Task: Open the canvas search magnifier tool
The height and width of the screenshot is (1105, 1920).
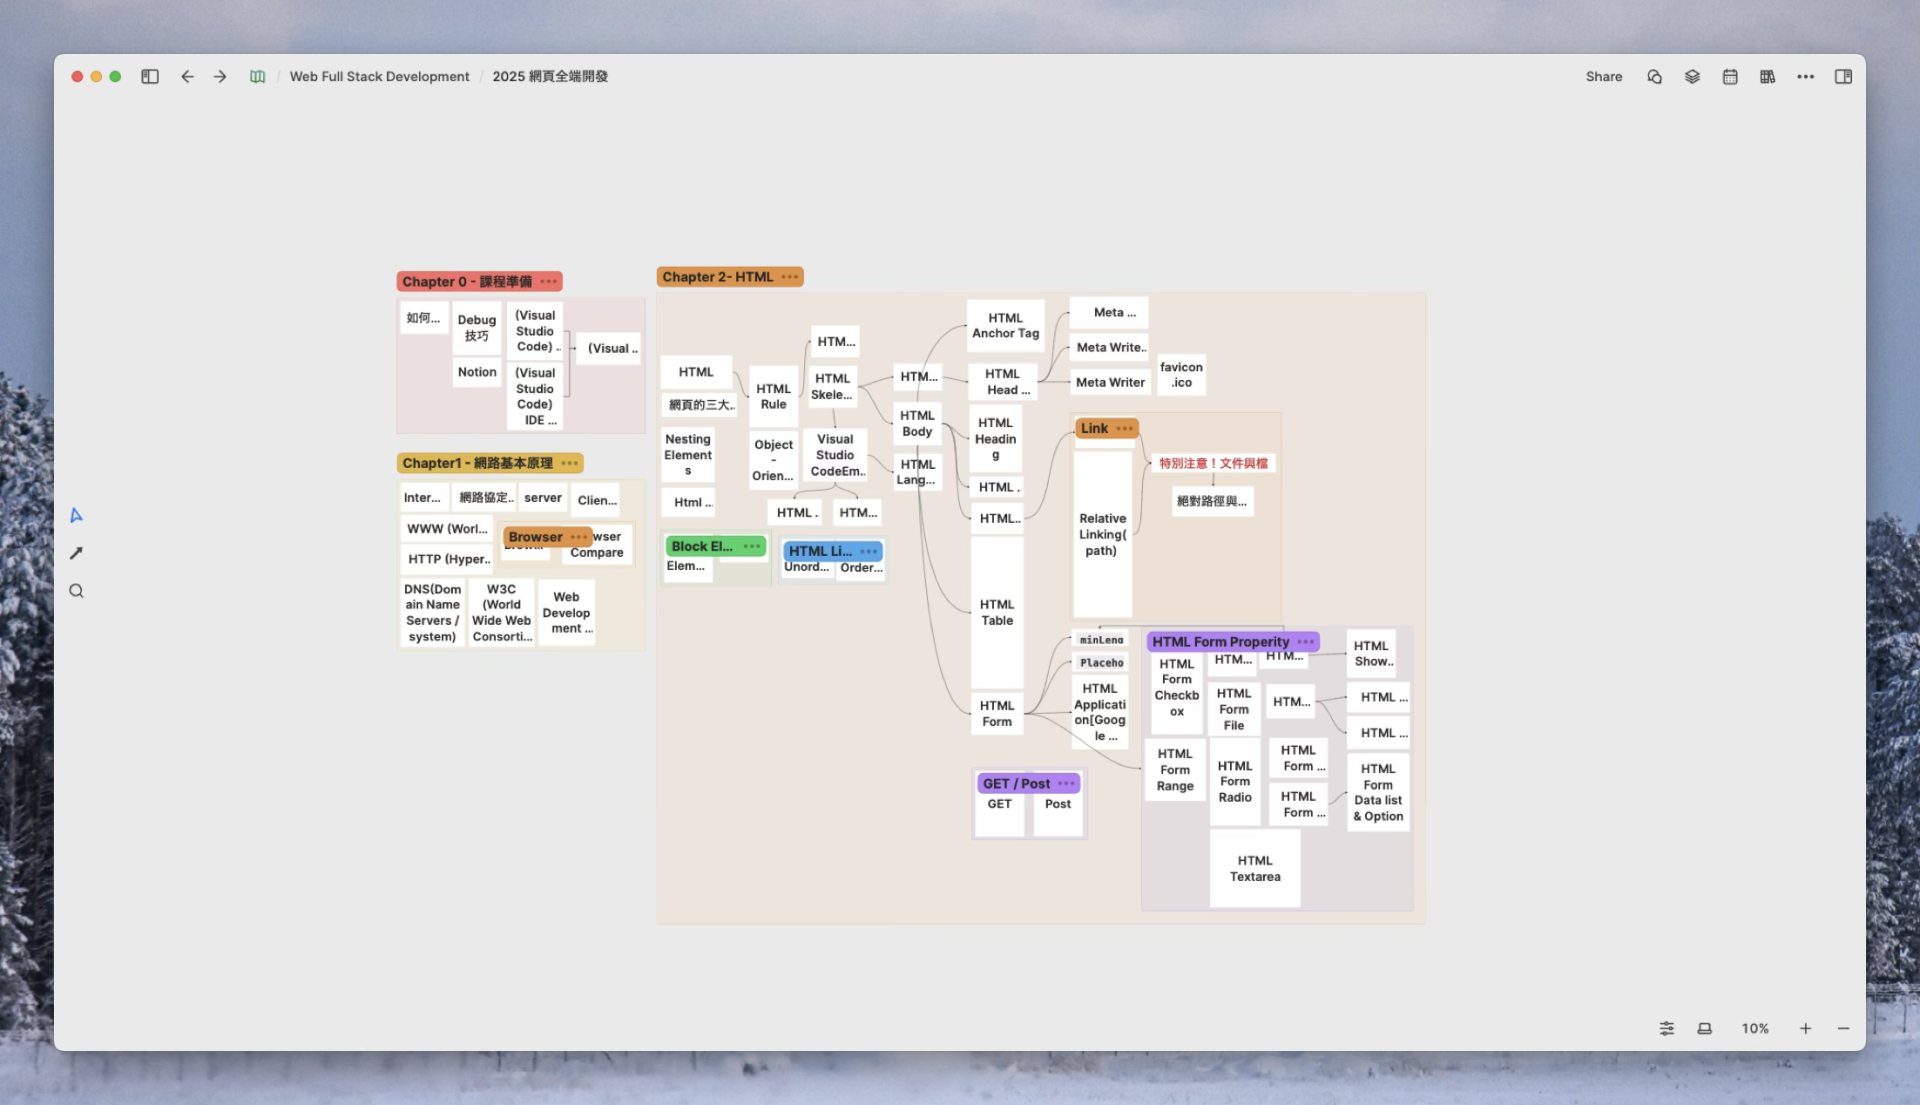Action: (x=76, y=591)
